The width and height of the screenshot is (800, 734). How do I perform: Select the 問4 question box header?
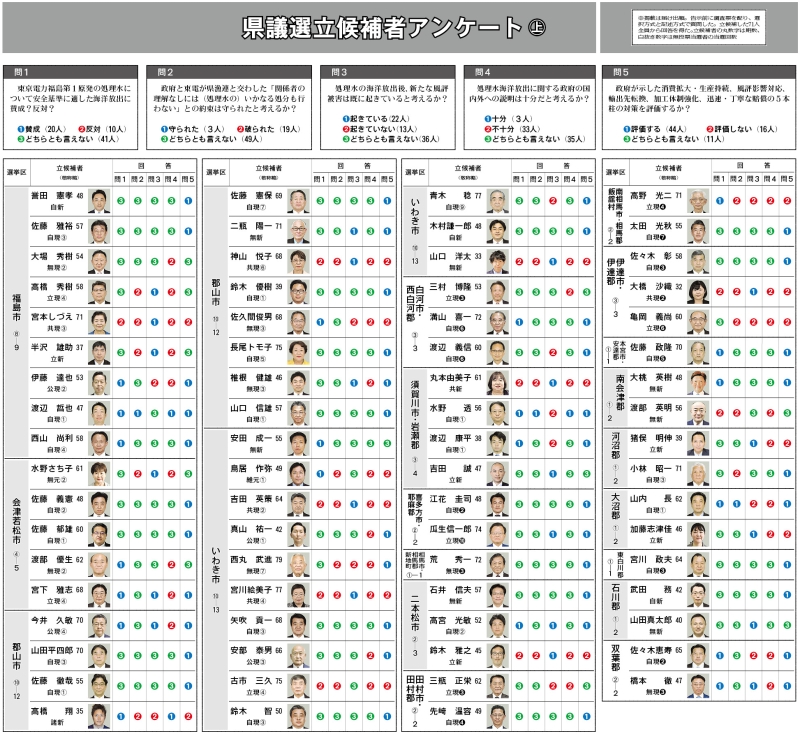pos(530,72)
